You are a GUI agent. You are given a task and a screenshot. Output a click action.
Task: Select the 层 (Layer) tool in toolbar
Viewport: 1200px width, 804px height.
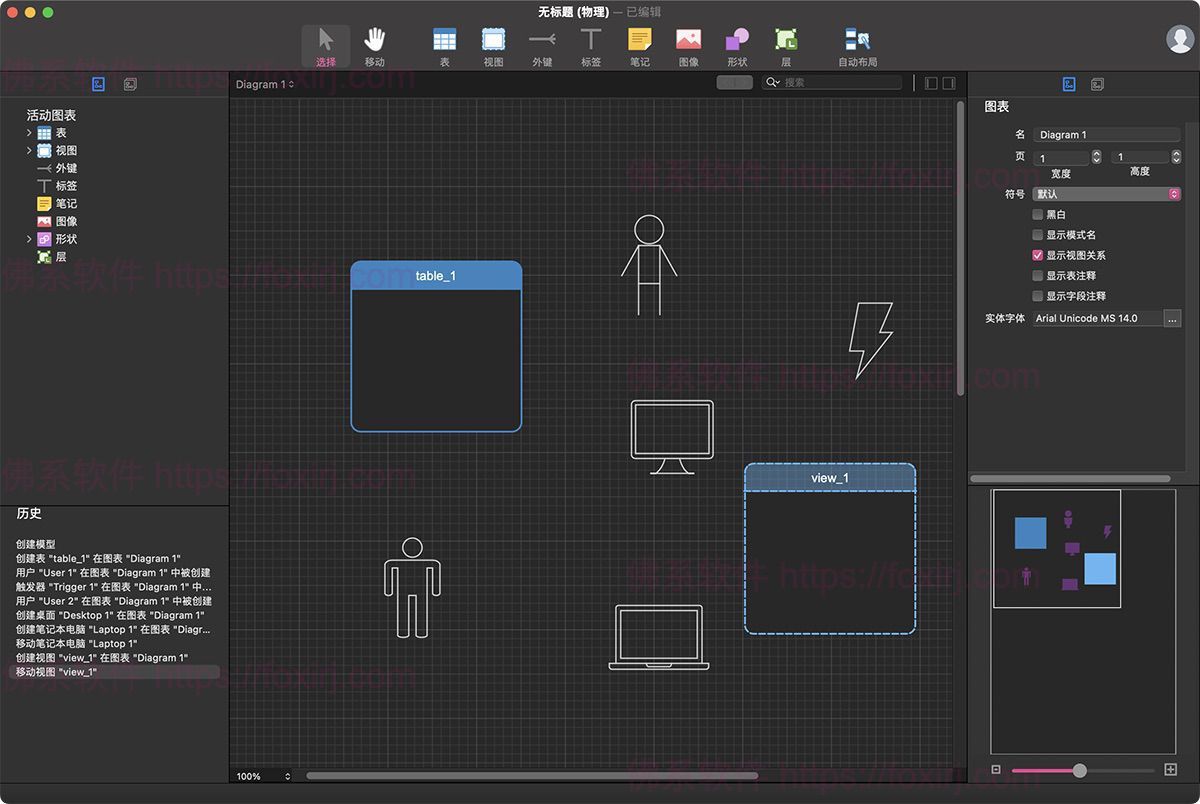coord(786,40)
